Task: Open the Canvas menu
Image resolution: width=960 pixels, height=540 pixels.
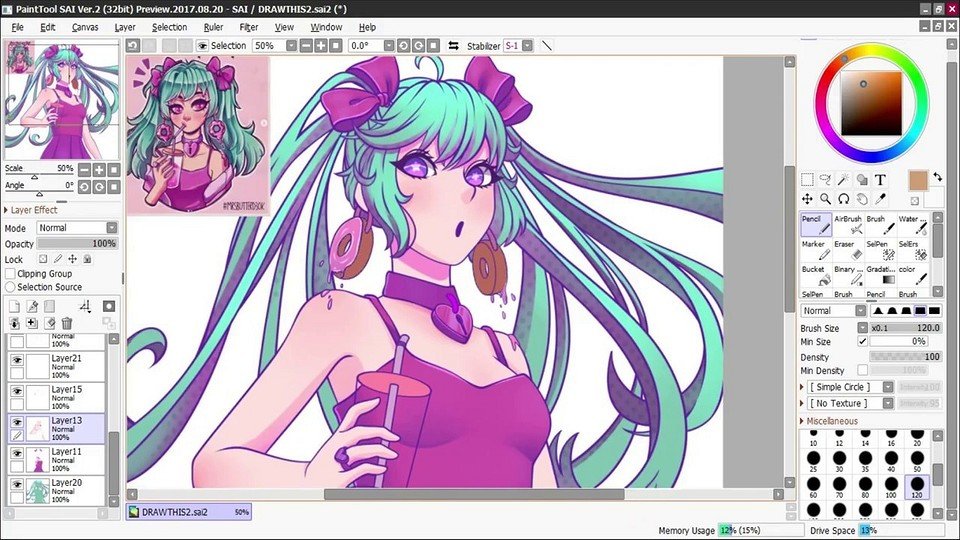Action: 85,27
